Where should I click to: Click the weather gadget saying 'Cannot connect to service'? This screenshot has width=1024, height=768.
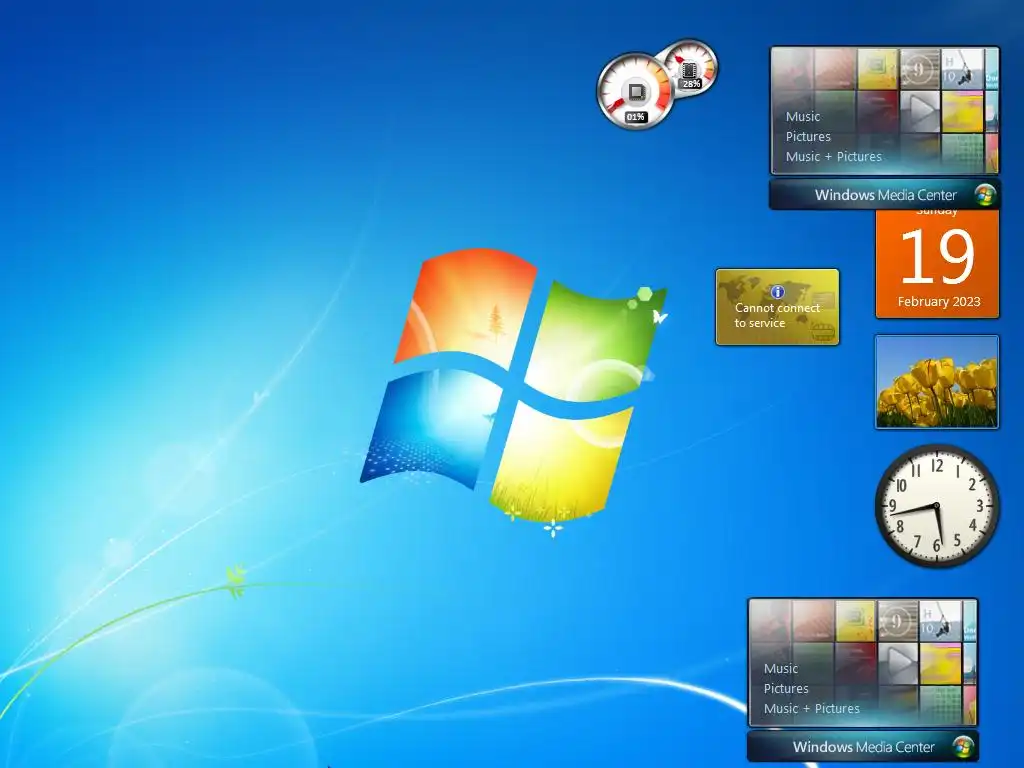click(x=777, y=307)
